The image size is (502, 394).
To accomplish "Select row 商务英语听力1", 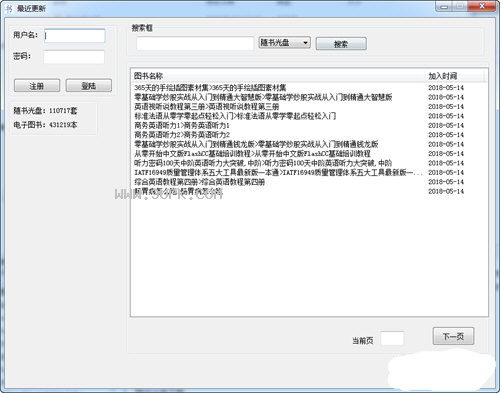I will click(309, 125).
